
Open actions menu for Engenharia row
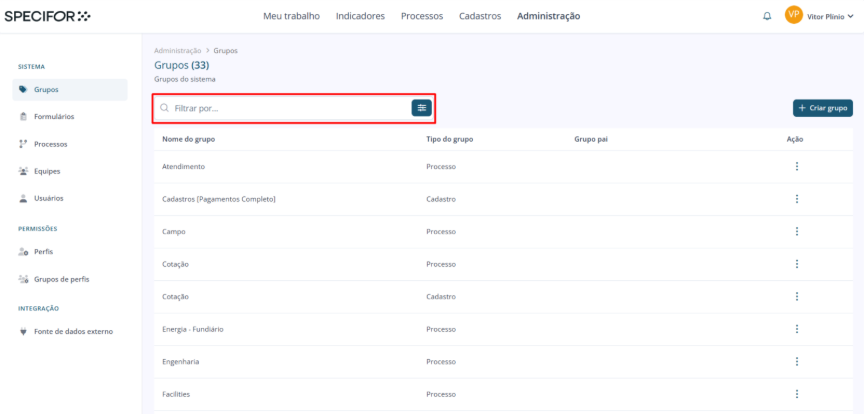(797, 362)
